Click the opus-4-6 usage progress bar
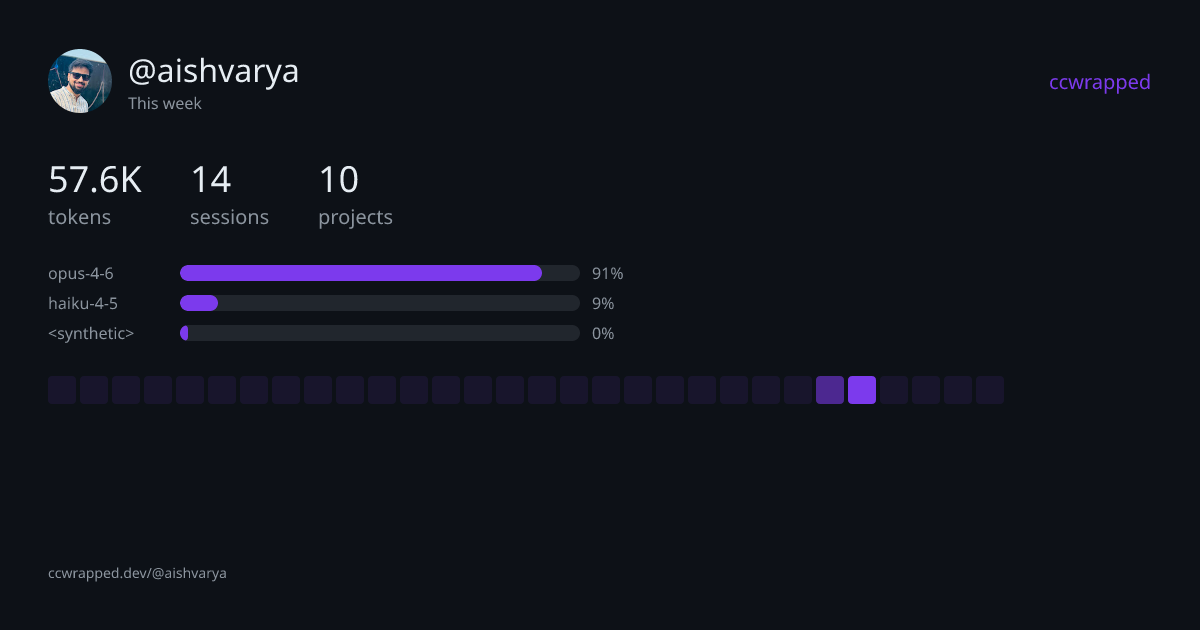The image size is (1200, 630). point(380,273)
